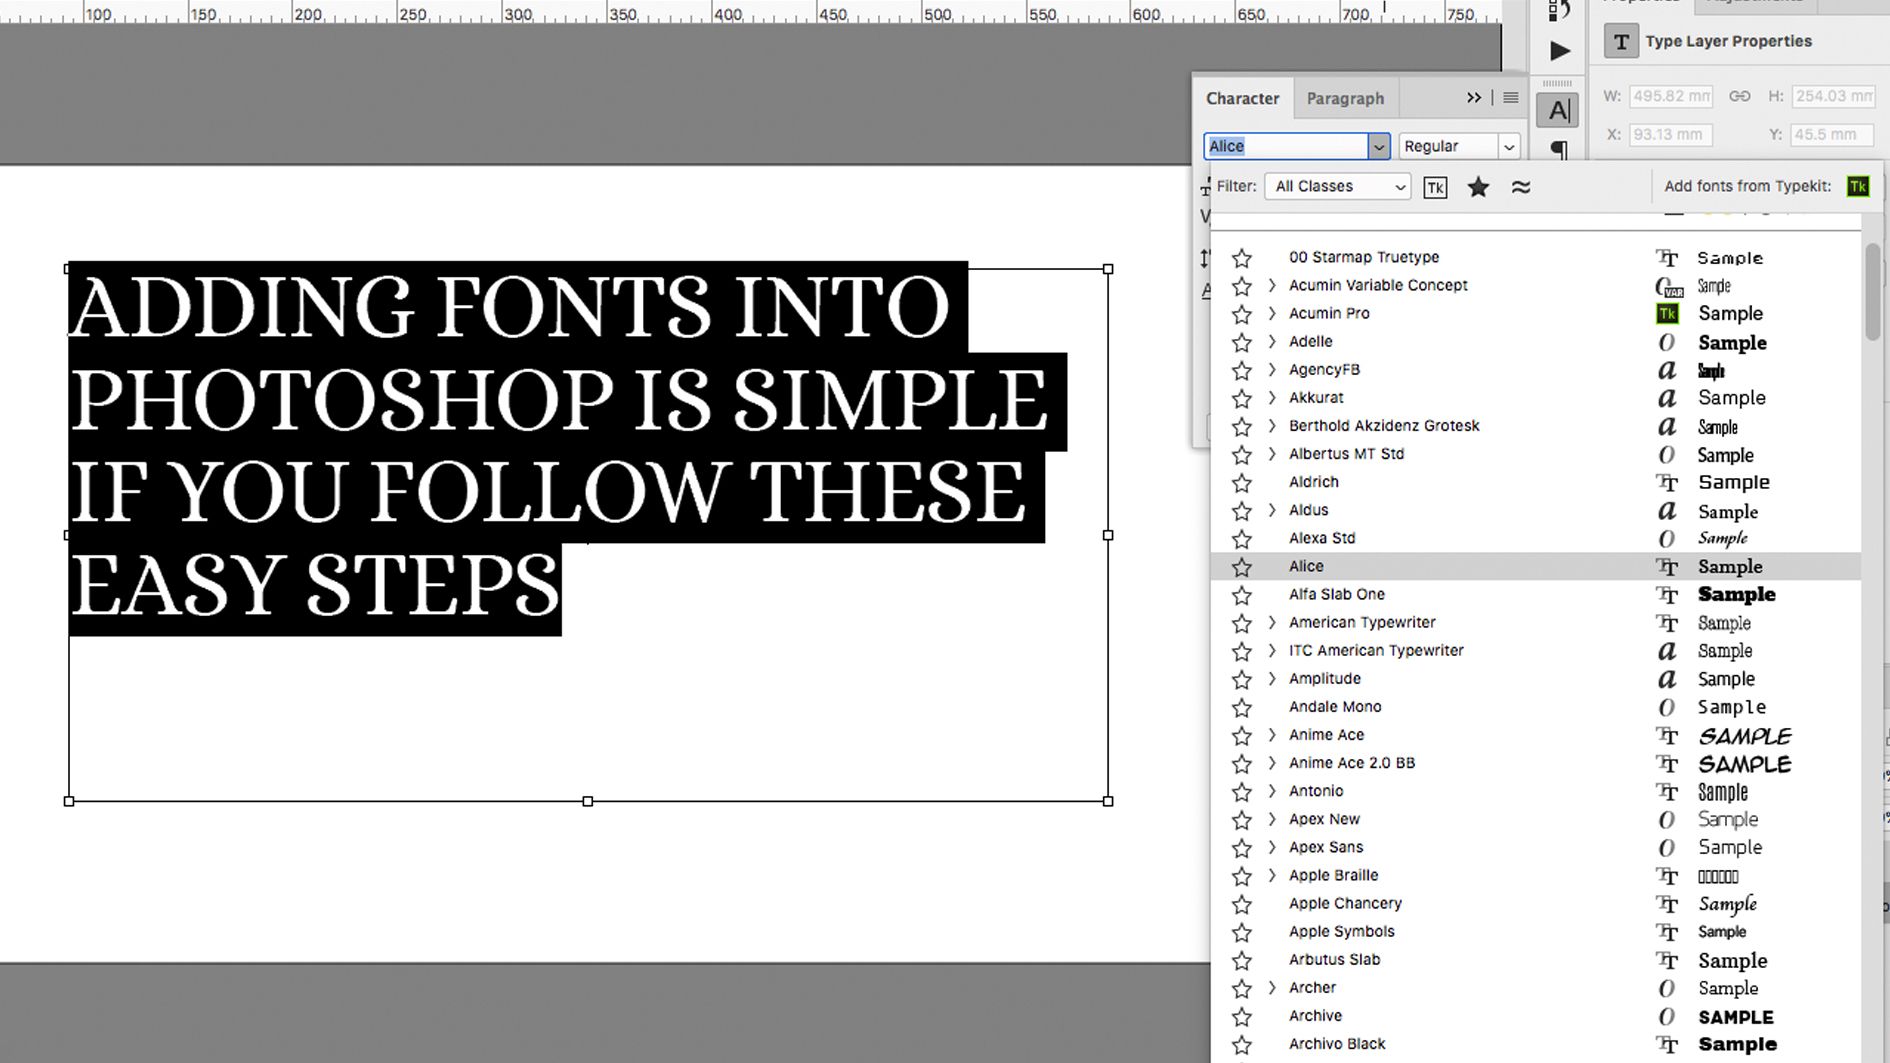The height and width of the screenshot is (1063, 1890).
Task: Click the show similar fonts icon
Action: [x=1521, y=187]
